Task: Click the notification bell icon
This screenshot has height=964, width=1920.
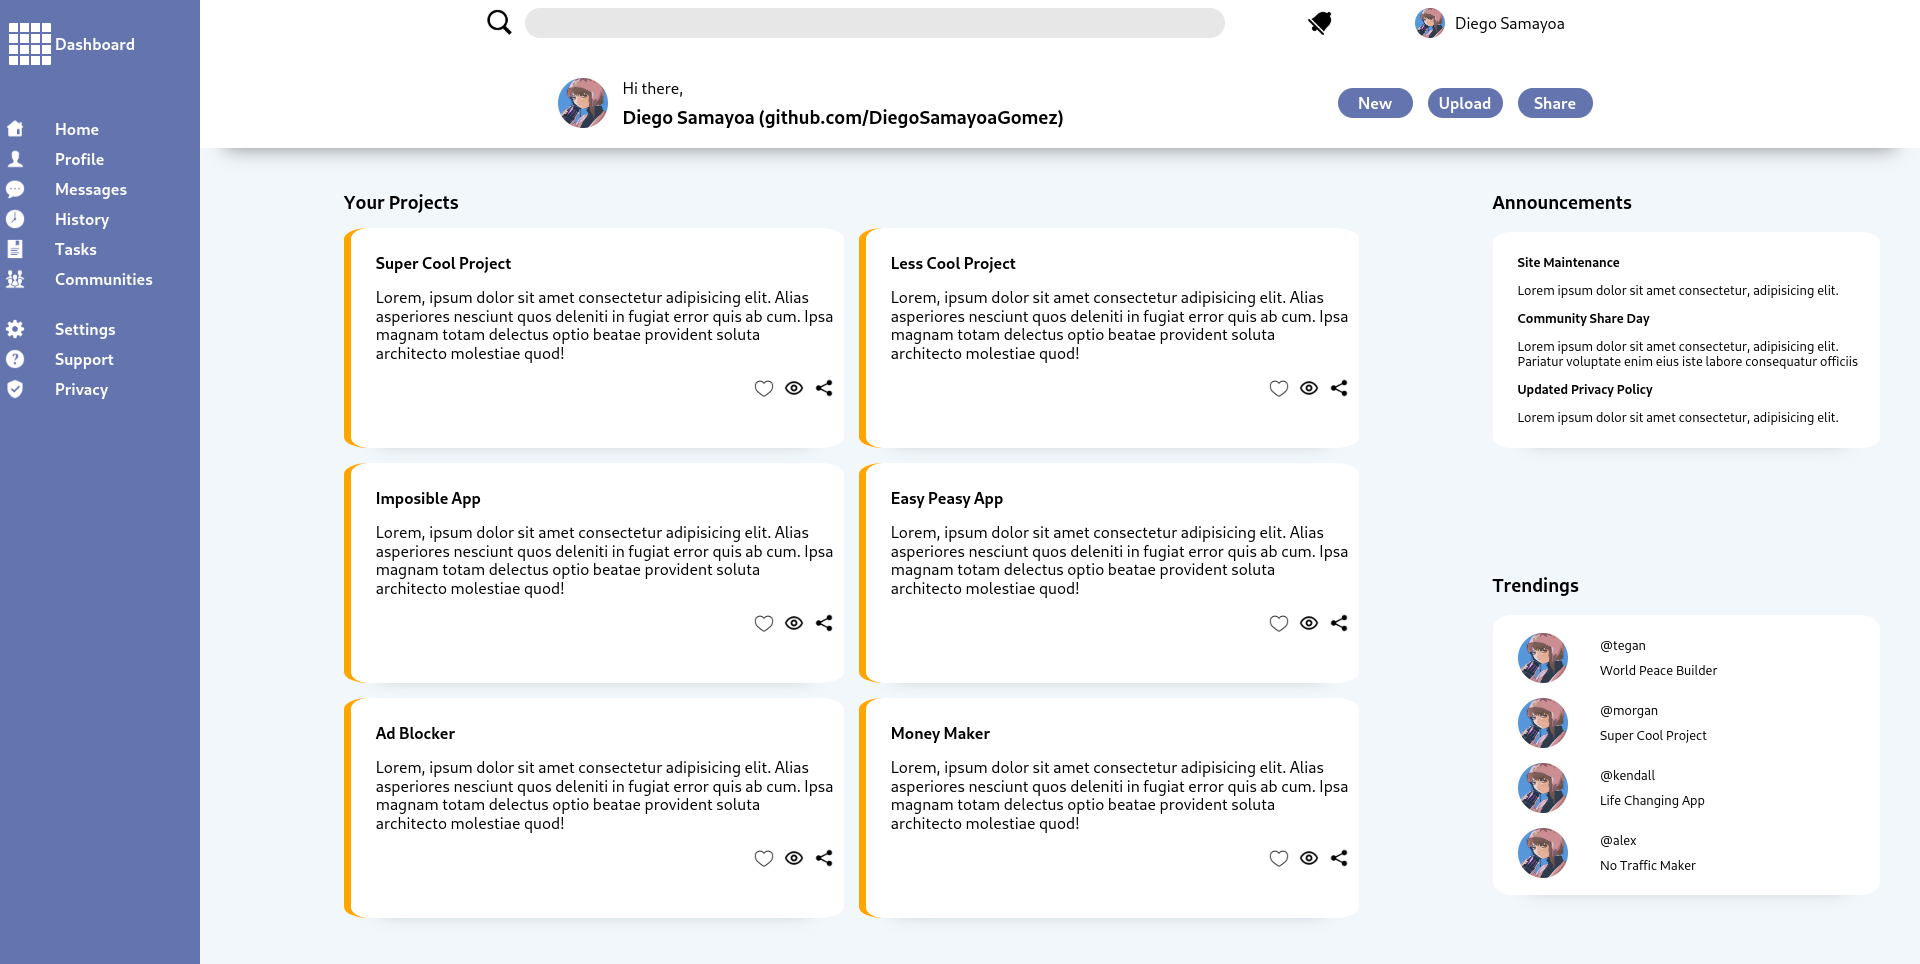Action: point(1320,23)
